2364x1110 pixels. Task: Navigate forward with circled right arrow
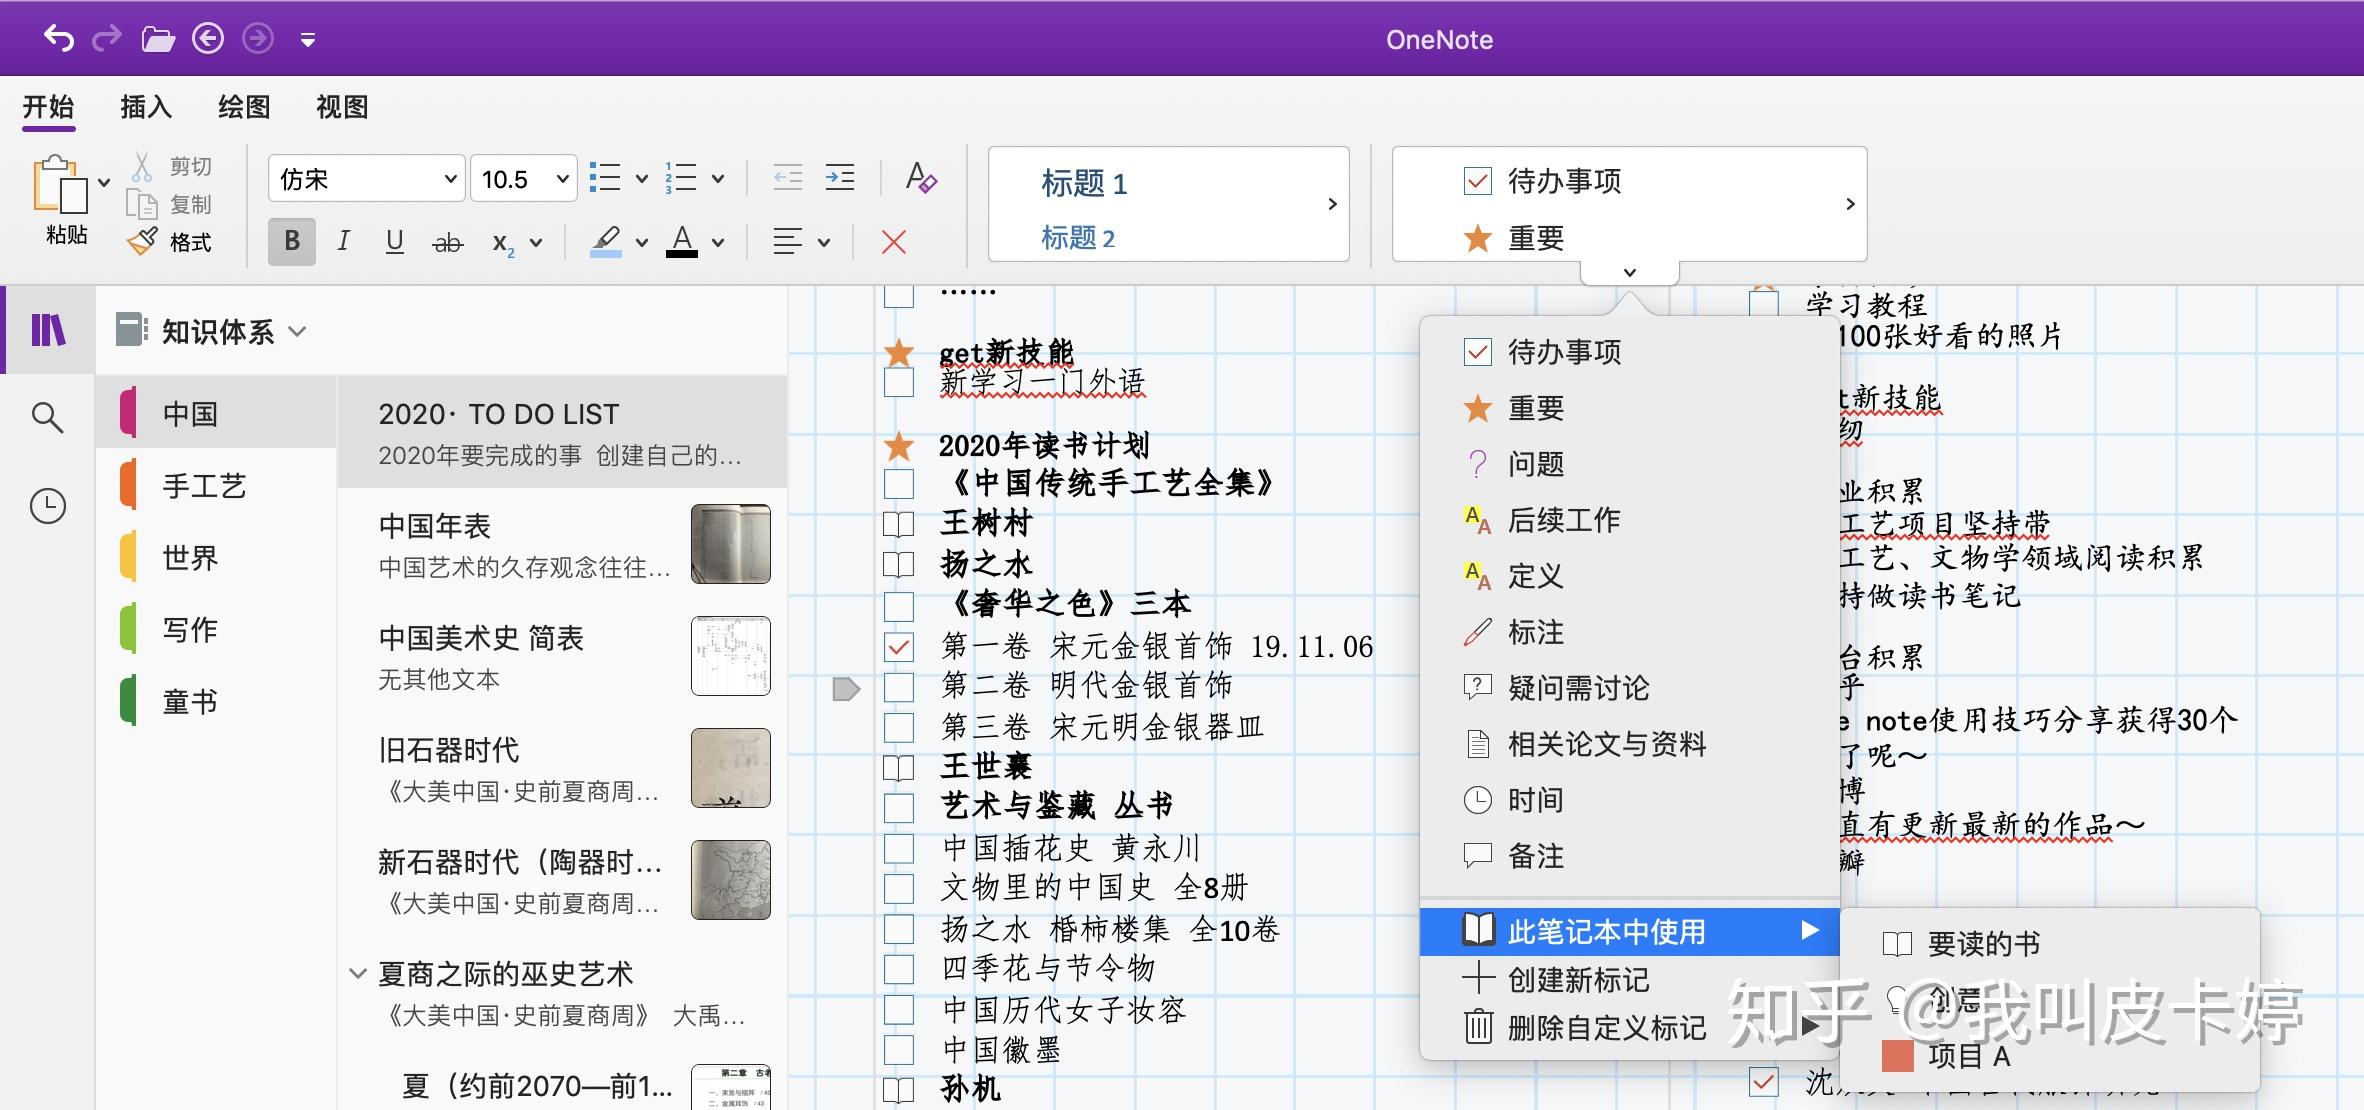click(x=258, y=39)
